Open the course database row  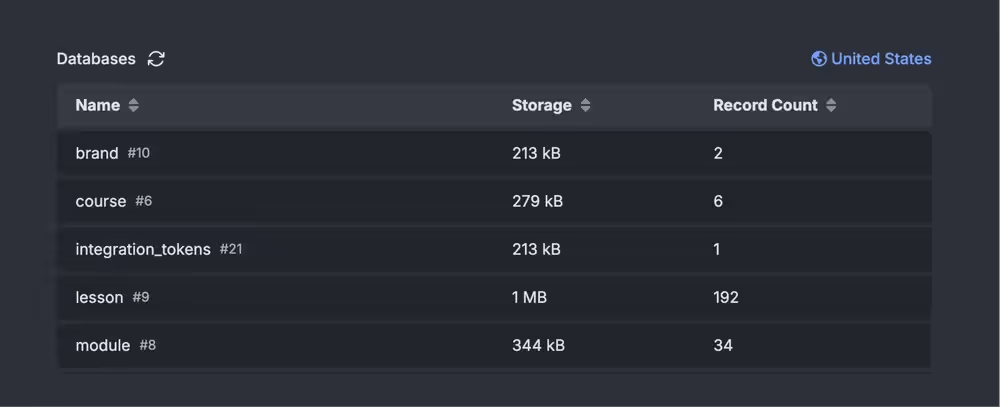[101, 202]
